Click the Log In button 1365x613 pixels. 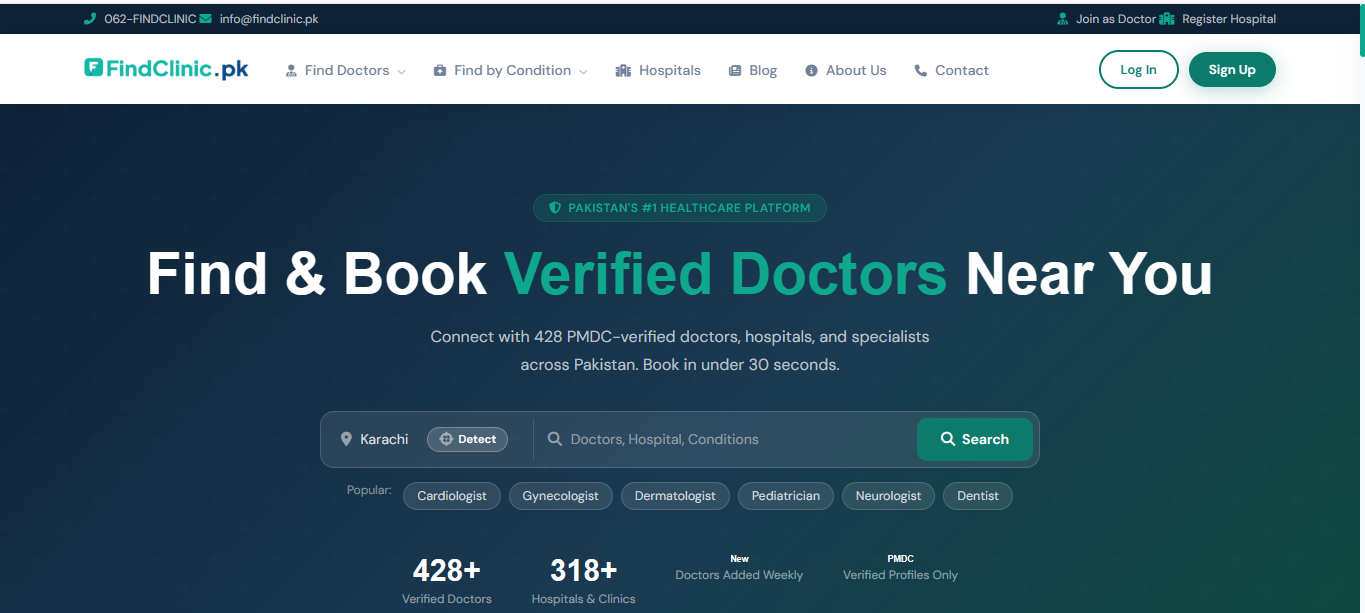coord(1138,70)
